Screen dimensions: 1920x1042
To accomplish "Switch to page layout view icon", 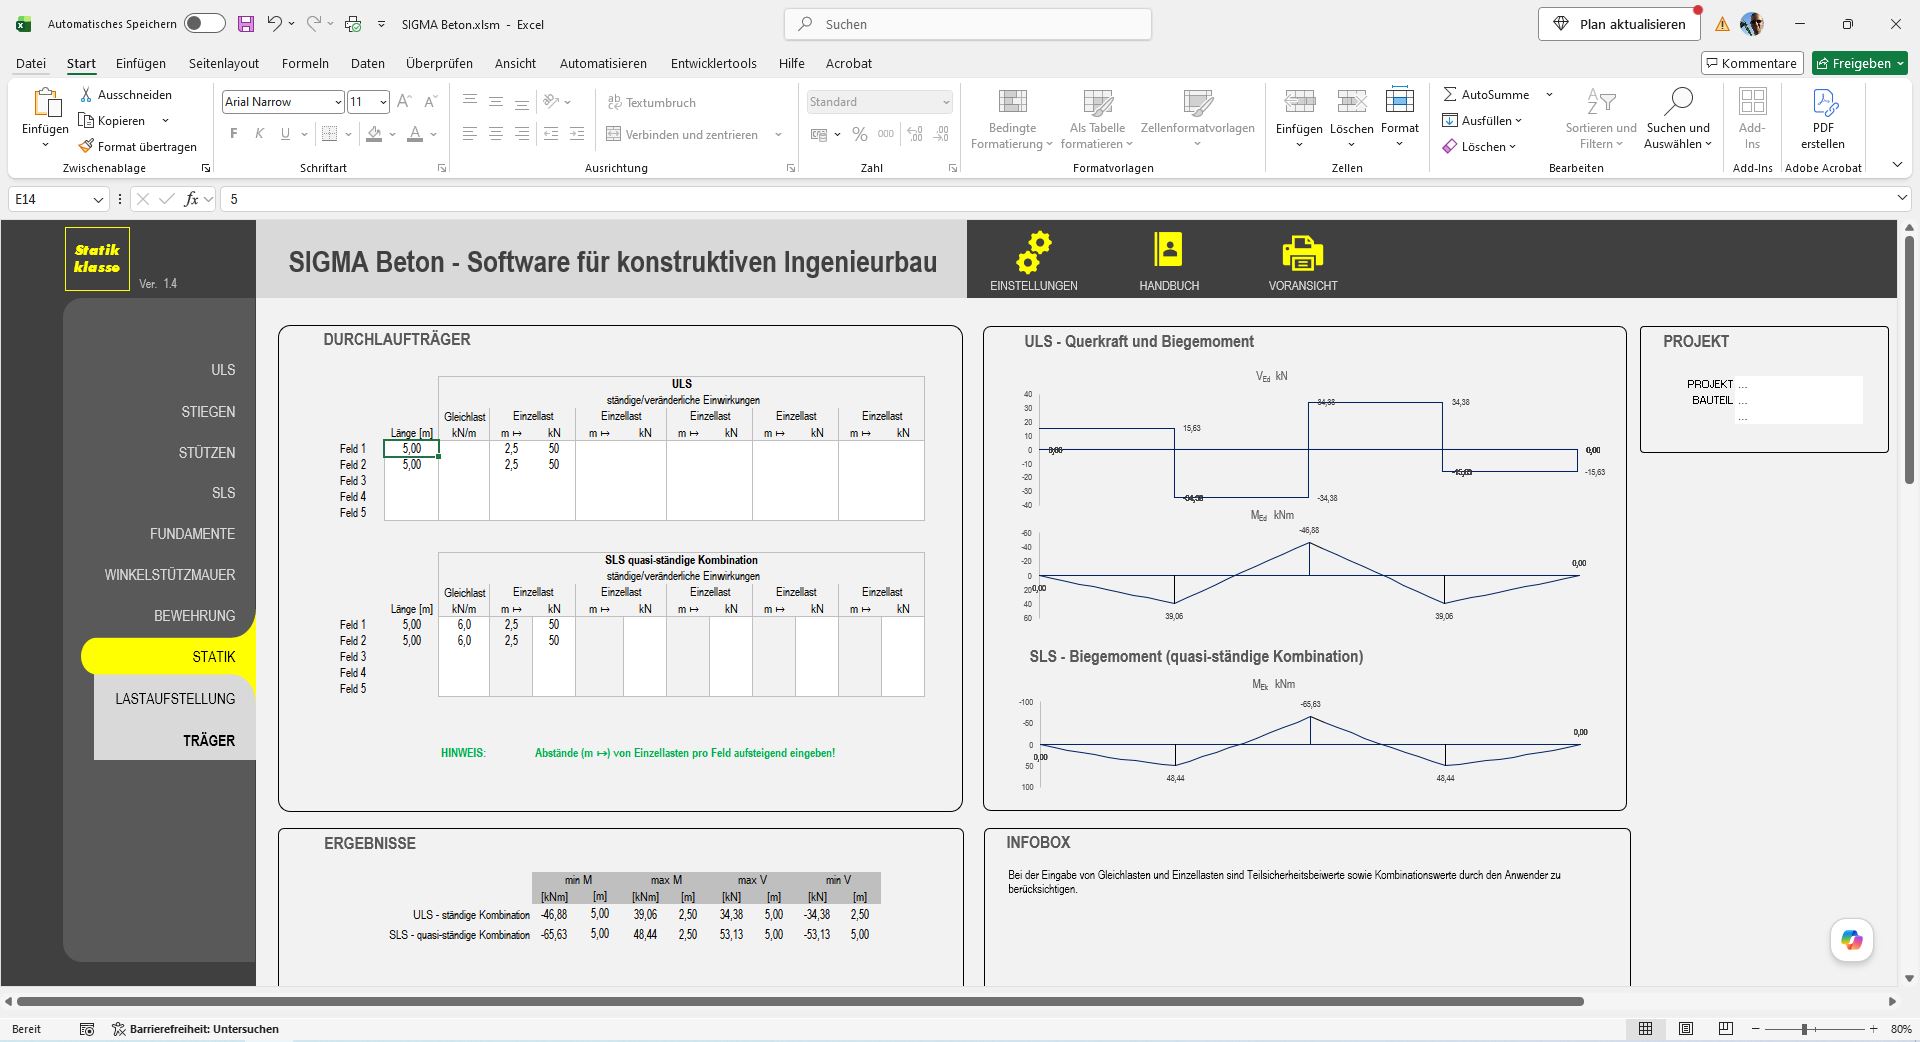I will point(1686,1029).
